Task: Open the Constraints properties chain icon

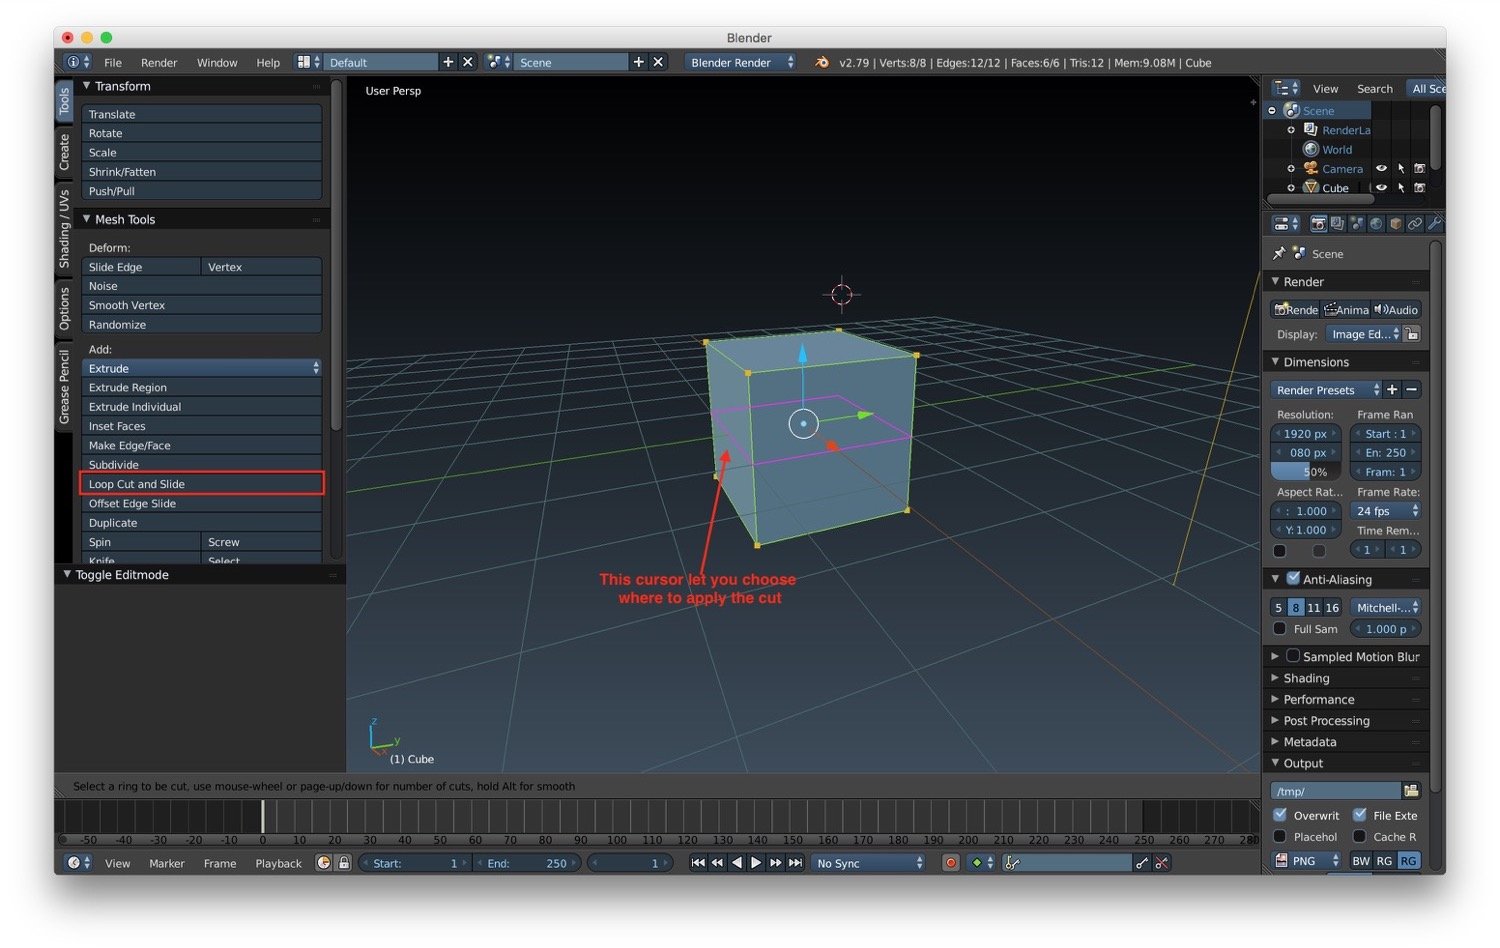Action: [x=1415, y=224]
